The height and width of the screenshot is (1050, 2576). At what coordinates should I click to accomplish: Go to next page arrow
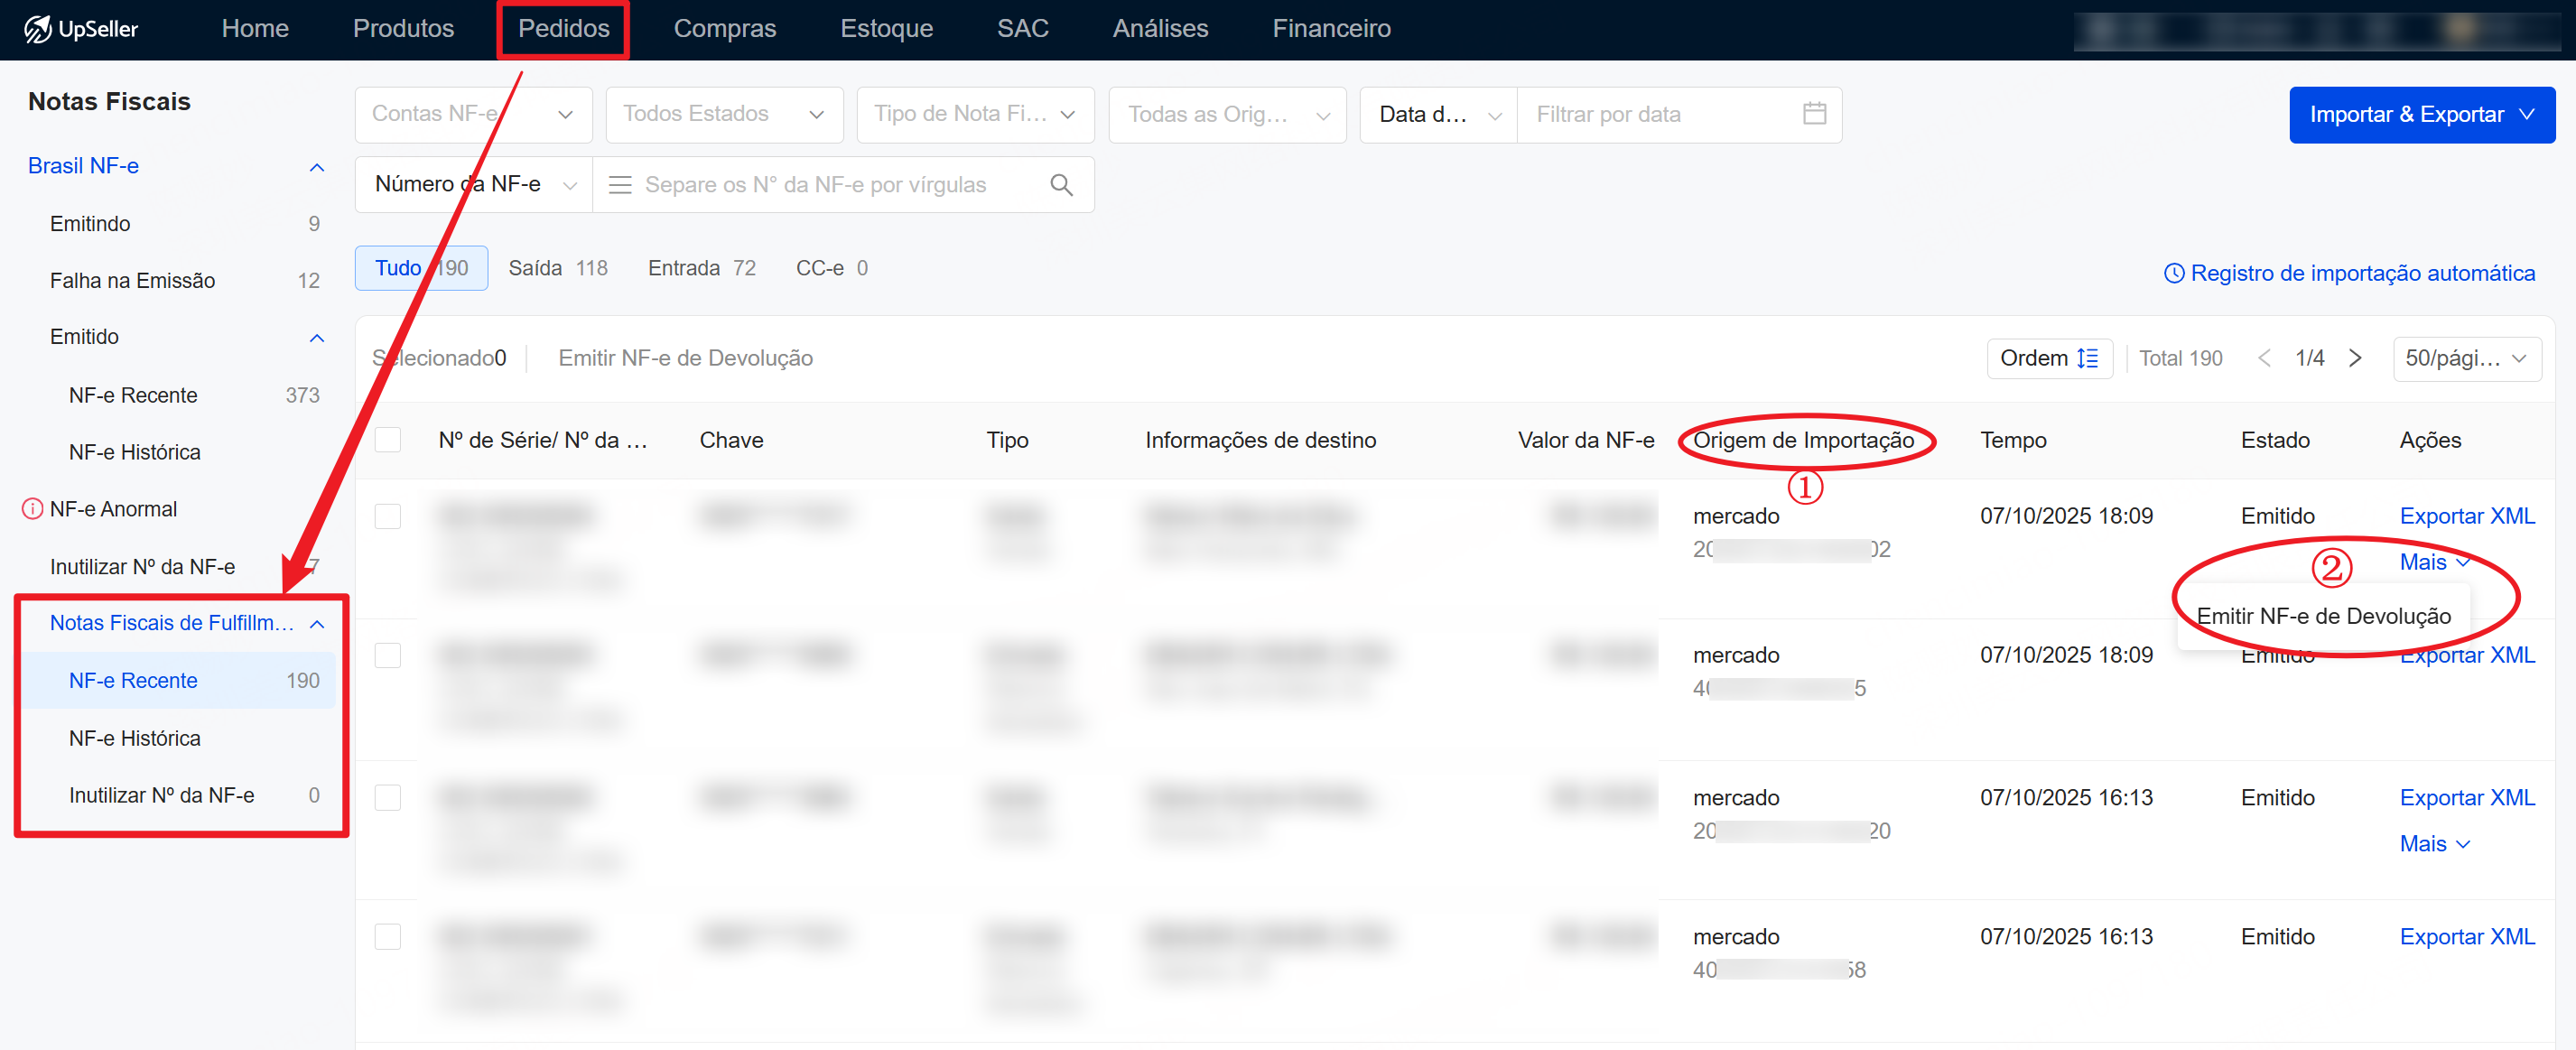click(2355, 358)
